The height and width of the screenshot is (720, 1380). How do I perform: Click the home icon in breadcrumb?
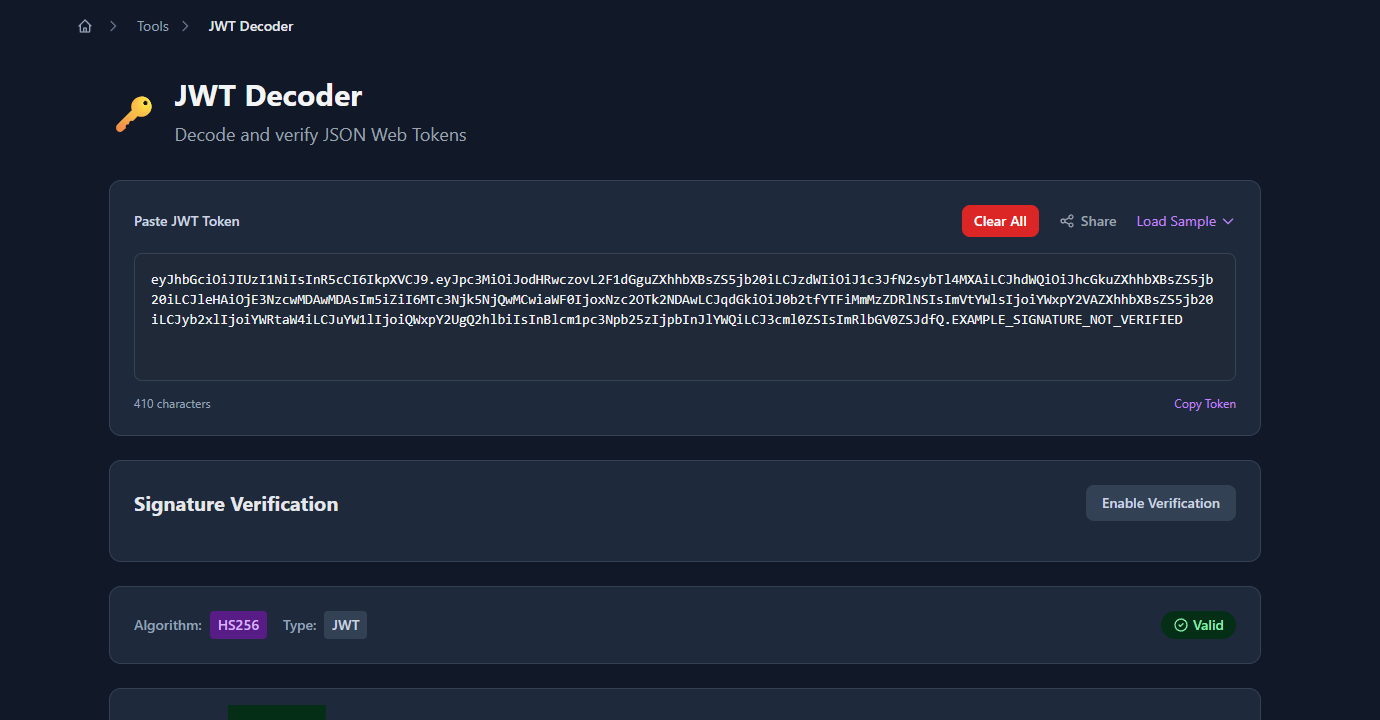coord(84,25)
